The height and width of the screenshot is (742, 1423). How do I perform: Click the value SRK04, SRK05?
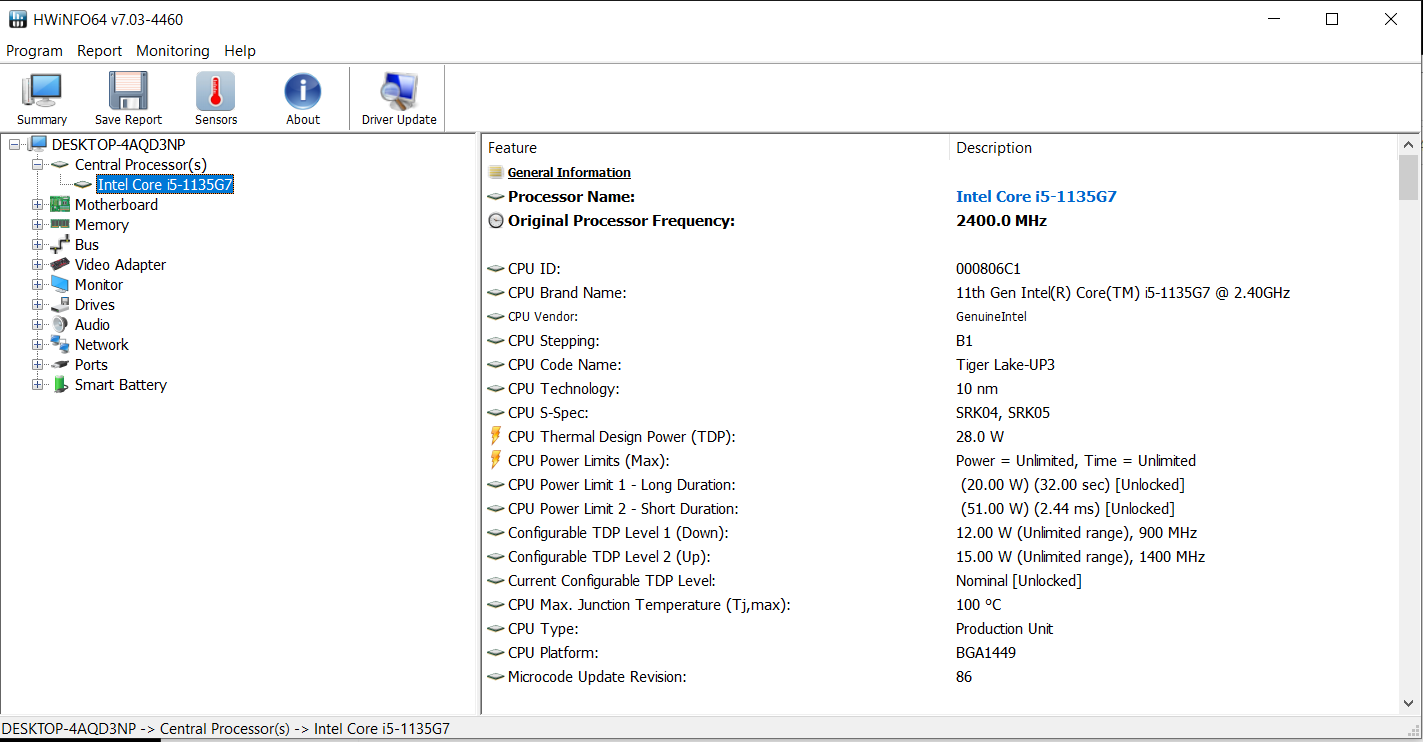[x=1003, y=413]
